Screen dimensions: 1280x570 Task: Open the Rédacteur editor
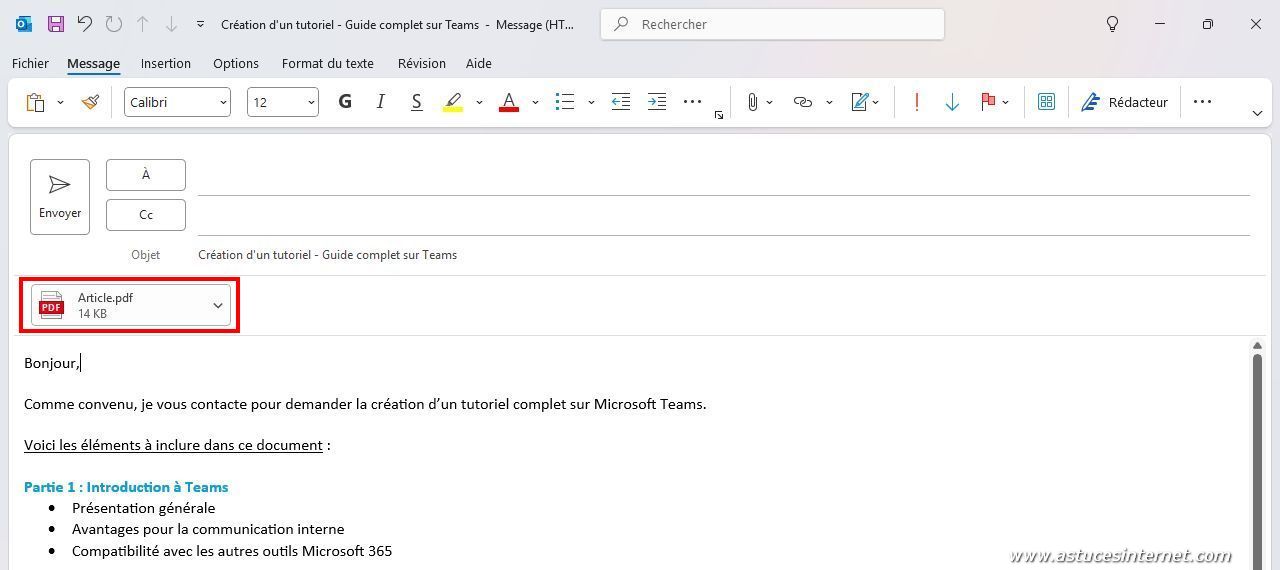1125,102
